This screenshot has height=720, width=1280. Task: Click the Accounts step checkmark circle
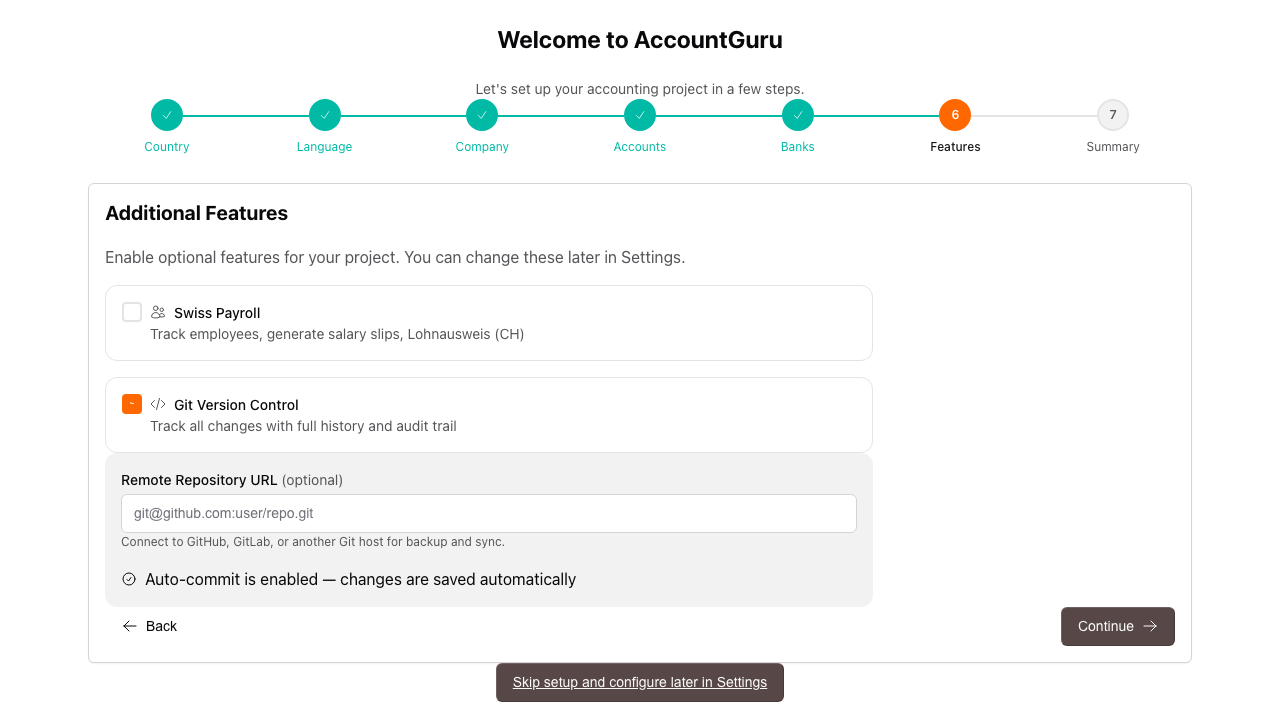click(x=640, y=115)
